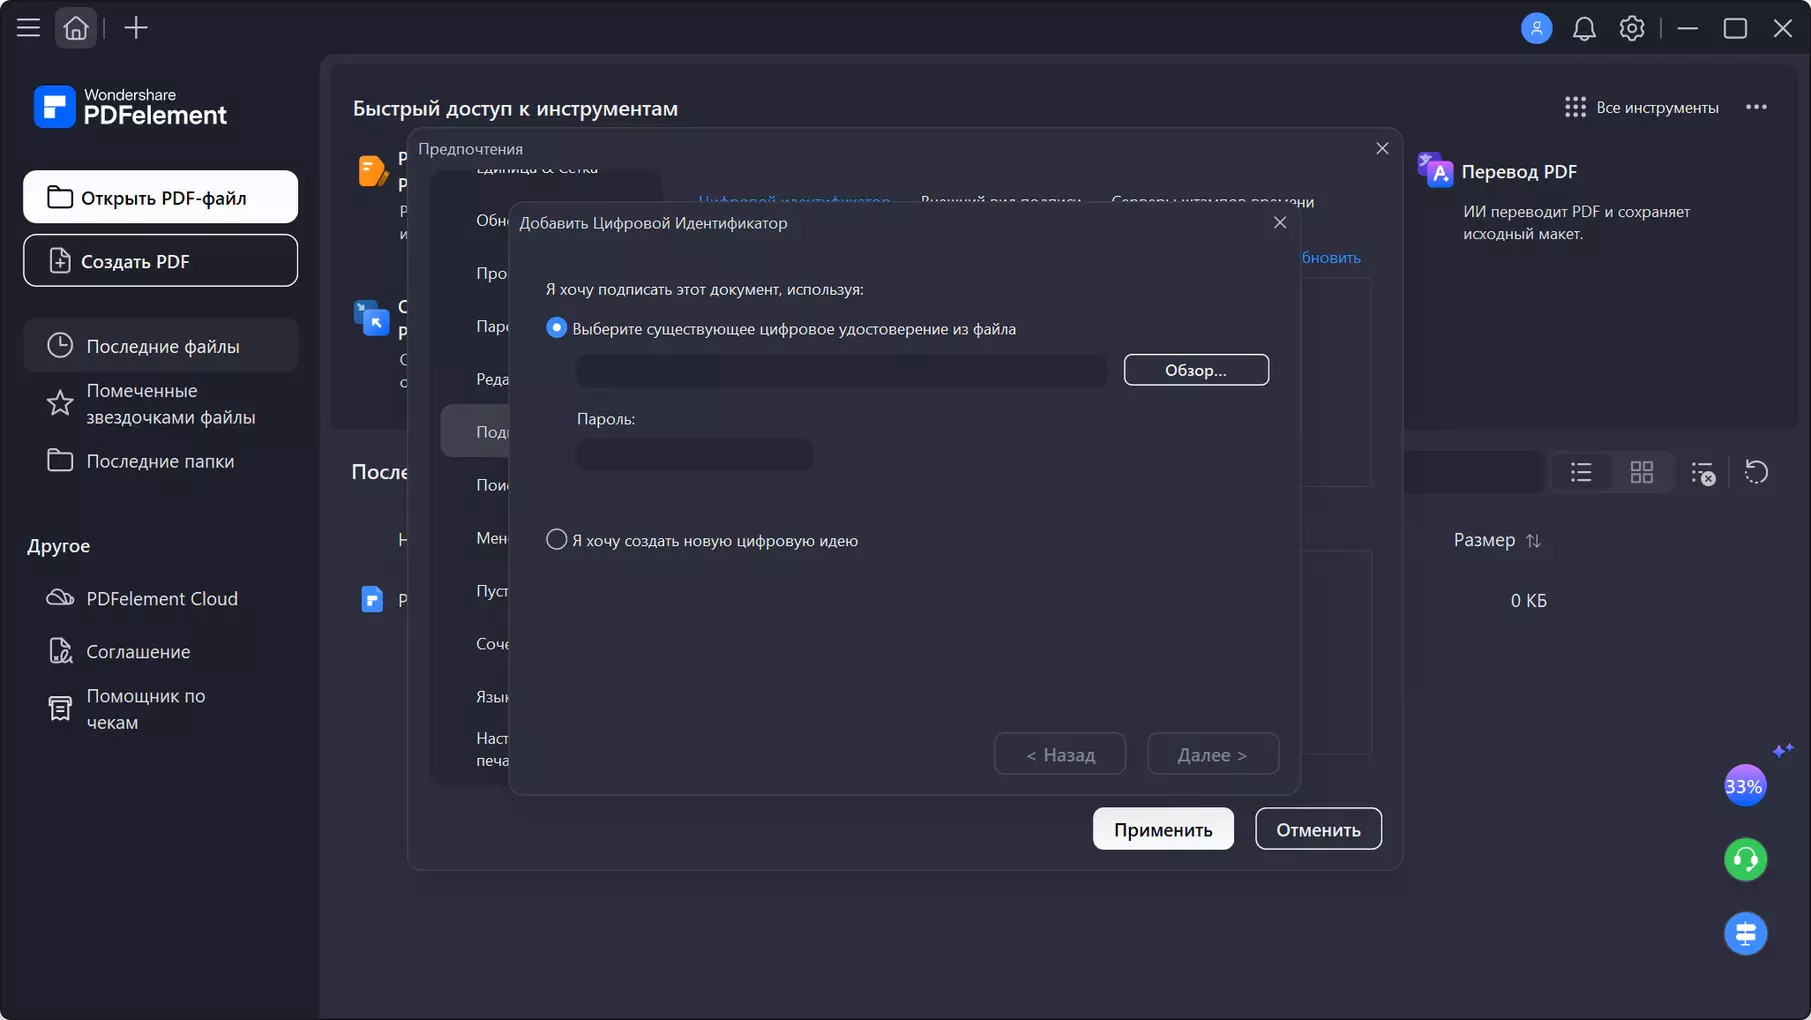Open Последние файлы in sidebar
Viewport: 1811px width, 1020px height.
pyautogui.click(x=161, y=346)
